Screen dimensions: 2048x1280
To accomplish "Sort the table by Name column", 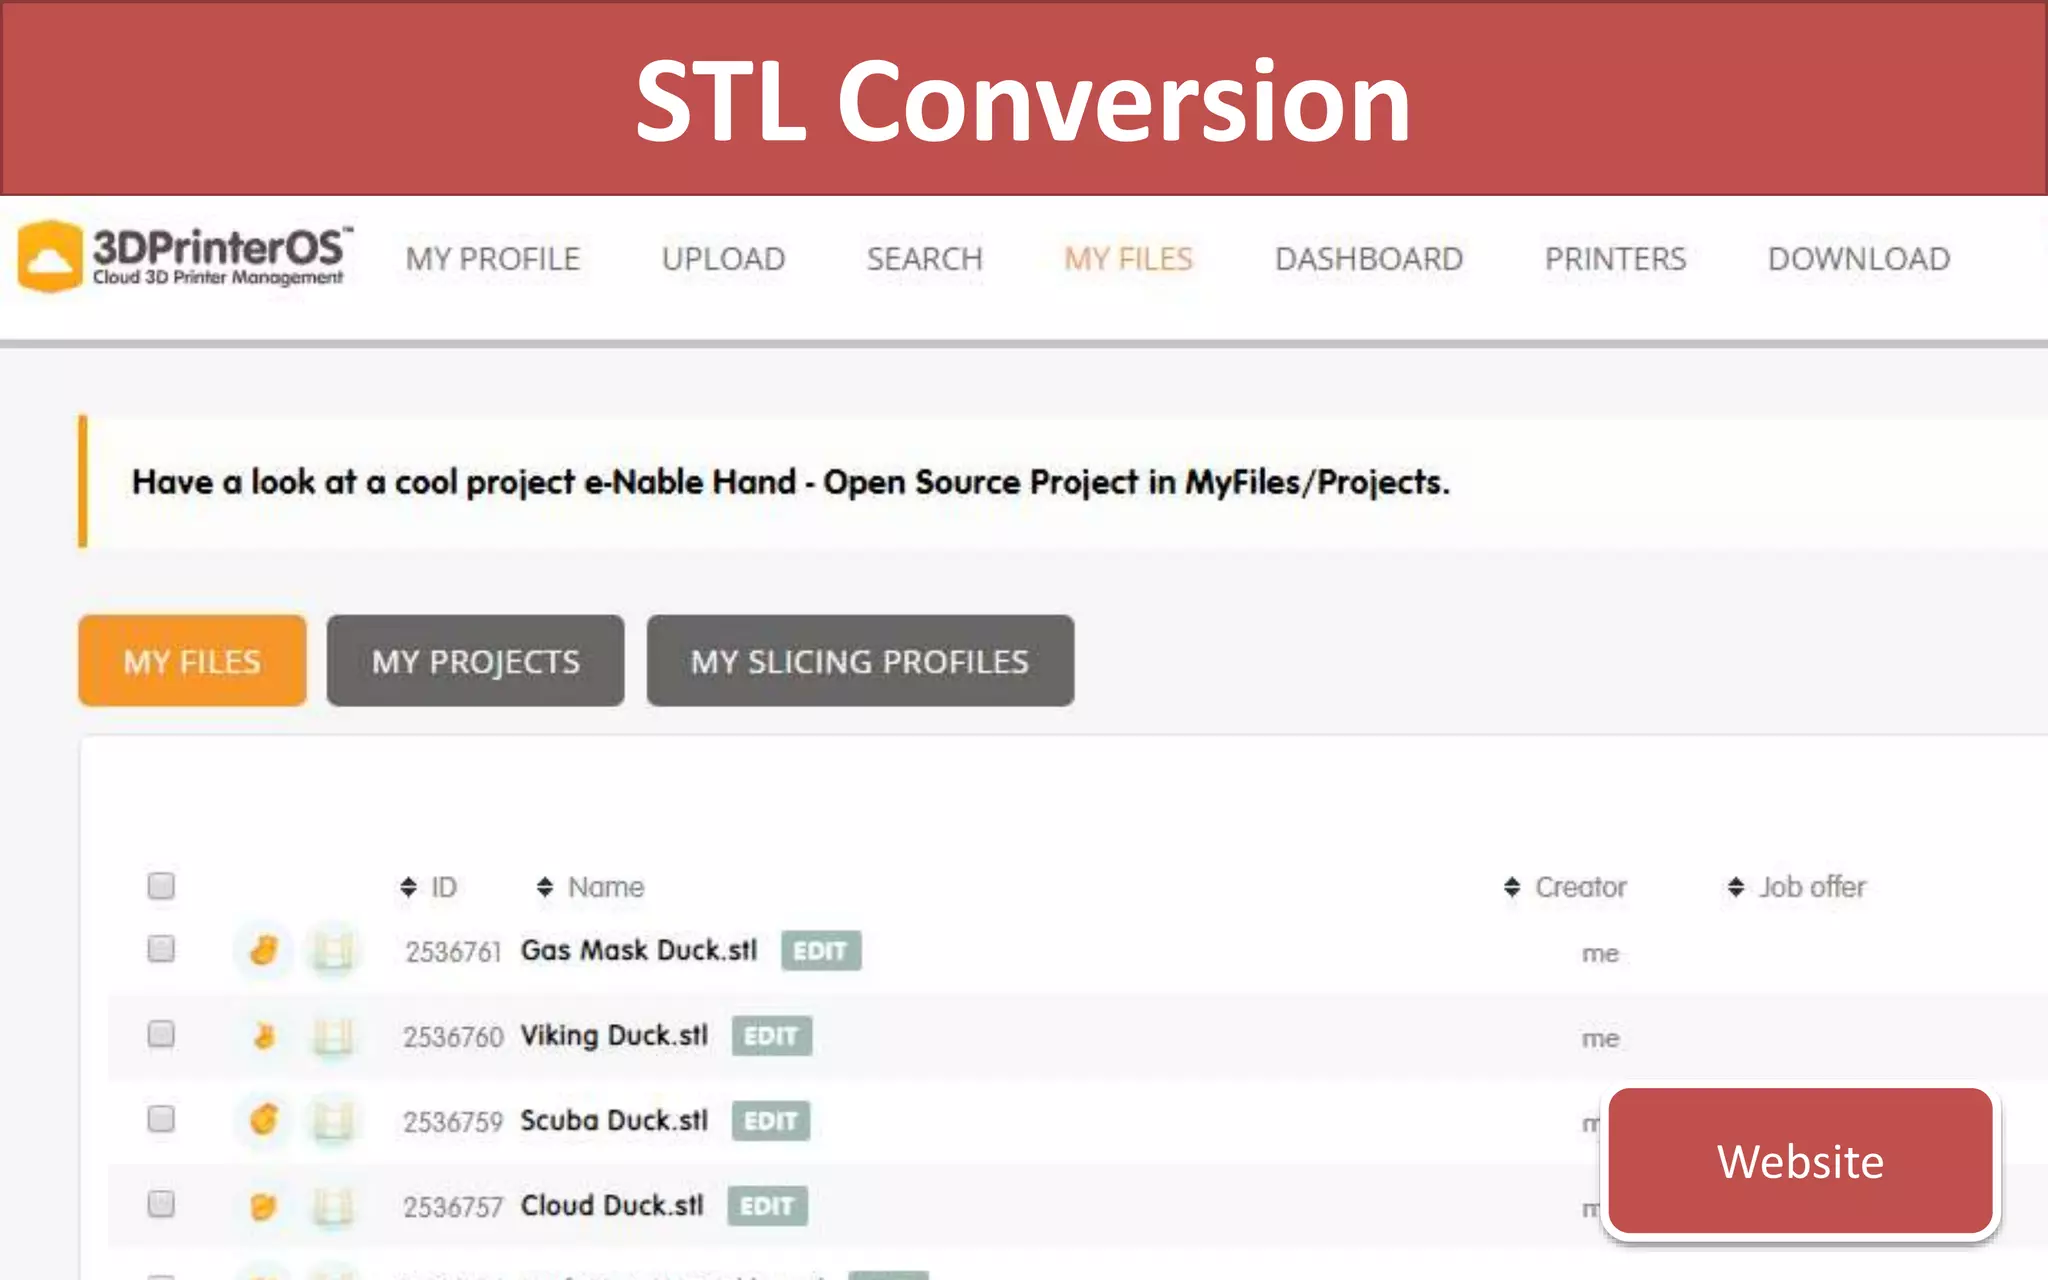I will pos(590,887).
